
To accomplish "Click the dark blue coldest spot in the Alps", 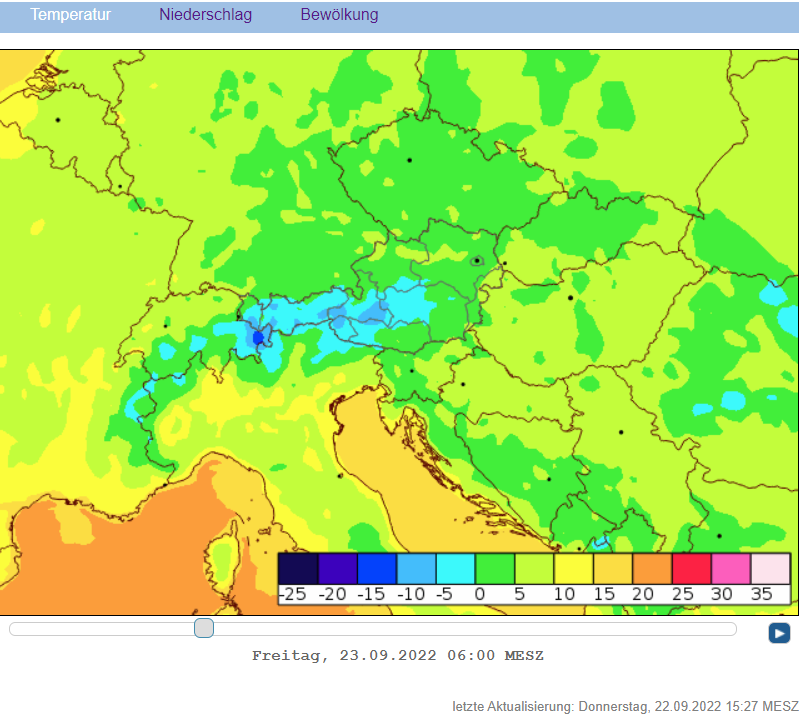I will click(258, 338).
